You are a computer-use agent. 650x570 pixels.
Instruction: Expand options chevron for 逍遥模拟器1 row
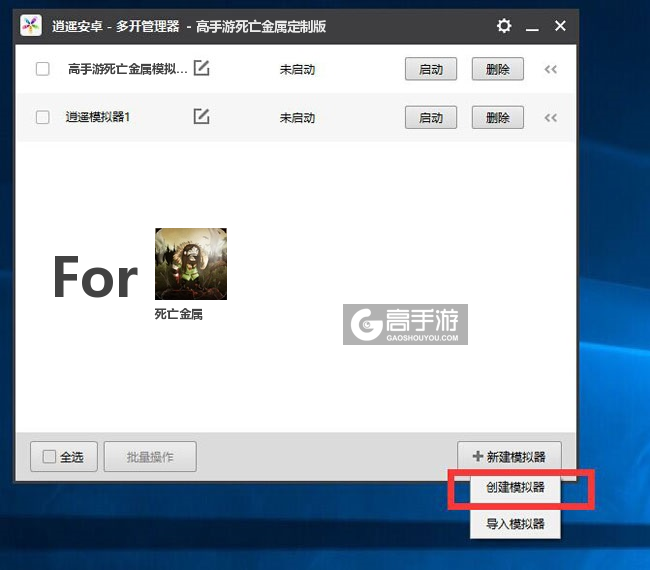(x=551, y=118)
